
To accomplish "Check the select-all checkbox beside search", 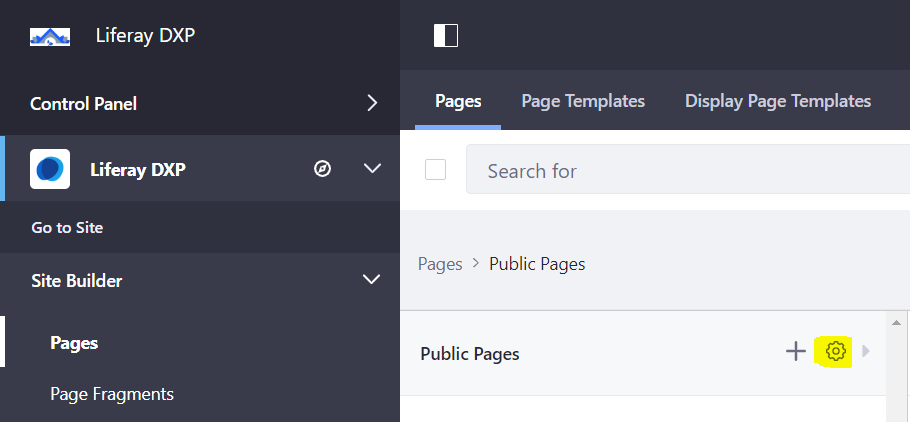I will [435, 170].
